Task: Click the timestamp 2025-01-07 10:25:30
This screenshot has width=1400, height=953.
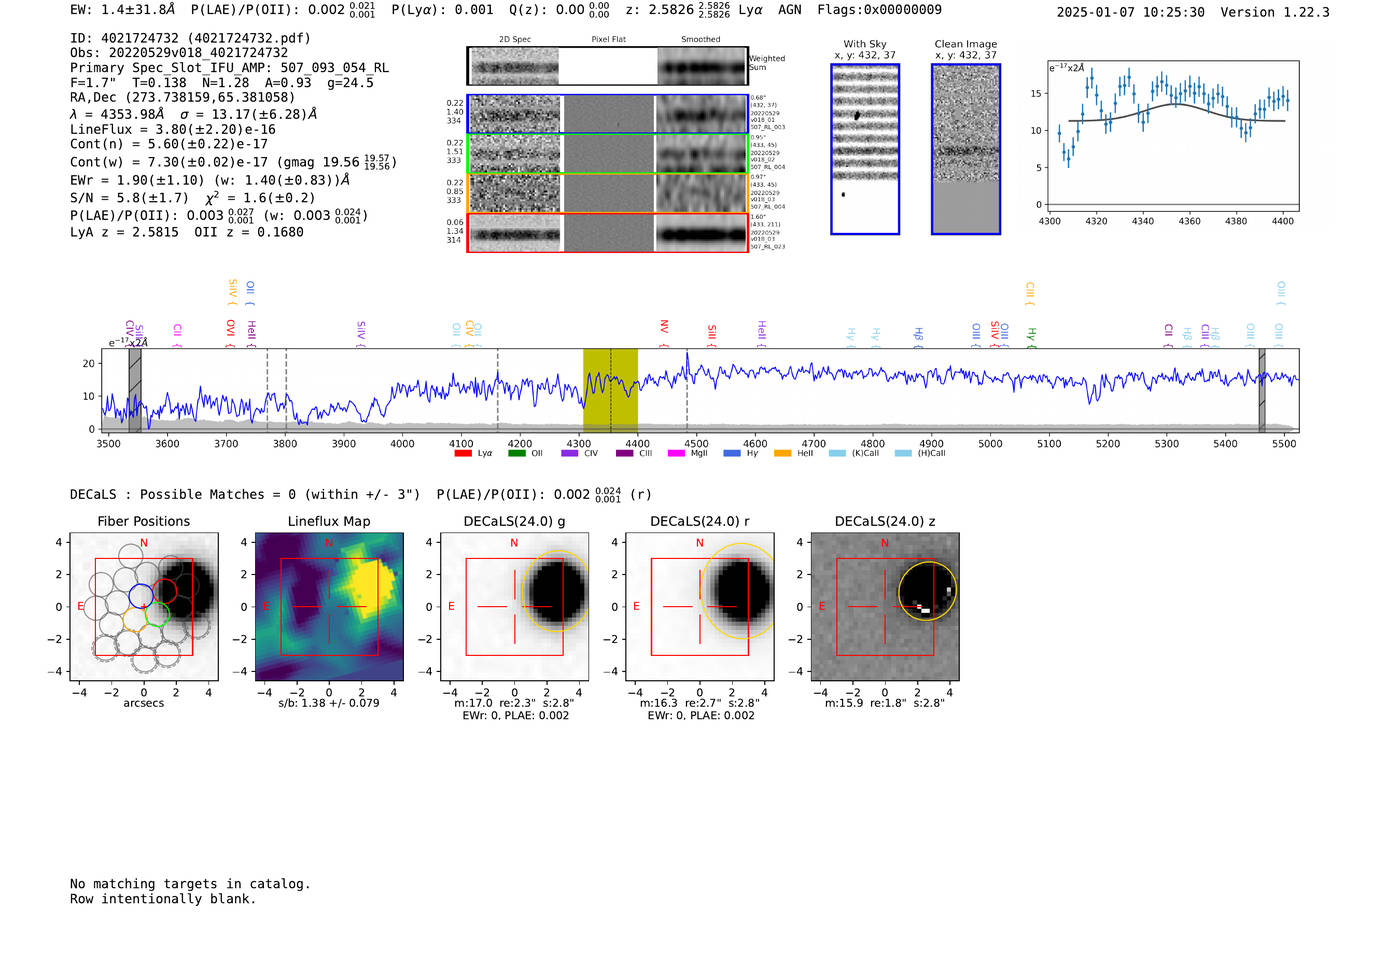Action: [x=1131, y=12]
